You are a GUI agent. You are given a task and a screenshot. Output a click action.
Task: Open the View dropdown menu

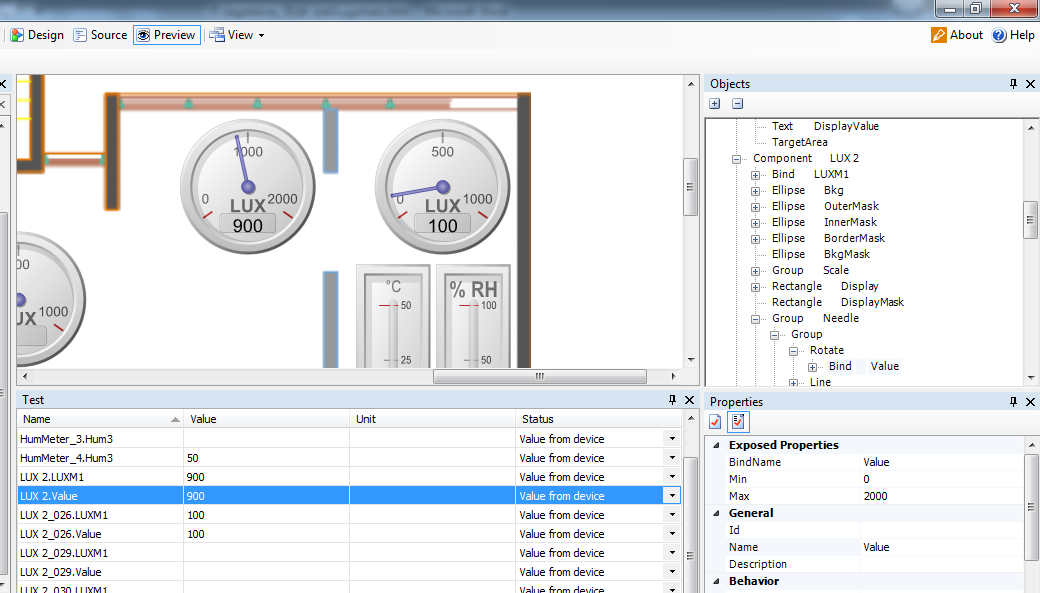(x=237, y=35)
